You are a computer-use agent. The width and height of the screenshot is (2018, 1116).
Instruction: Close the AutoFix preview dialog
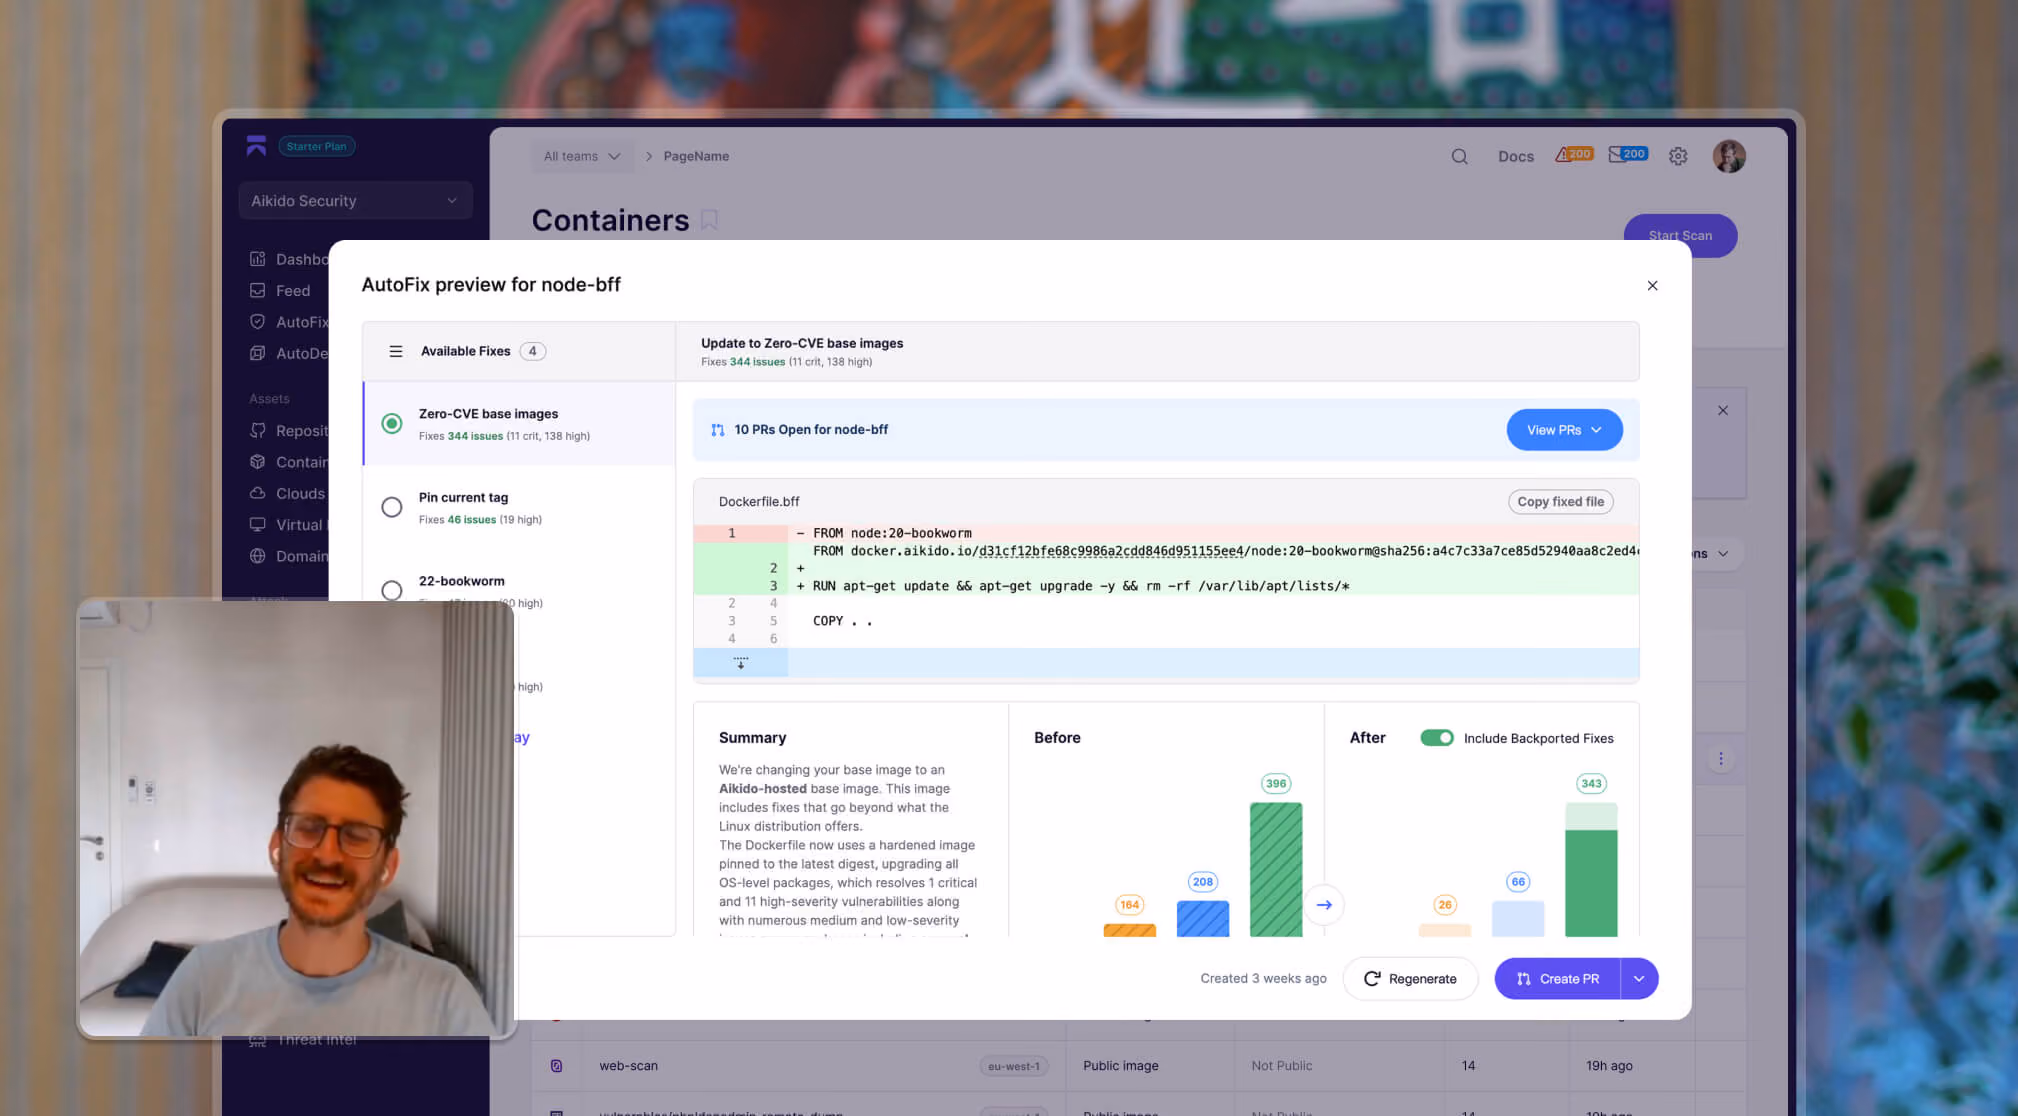(1652, 286)
